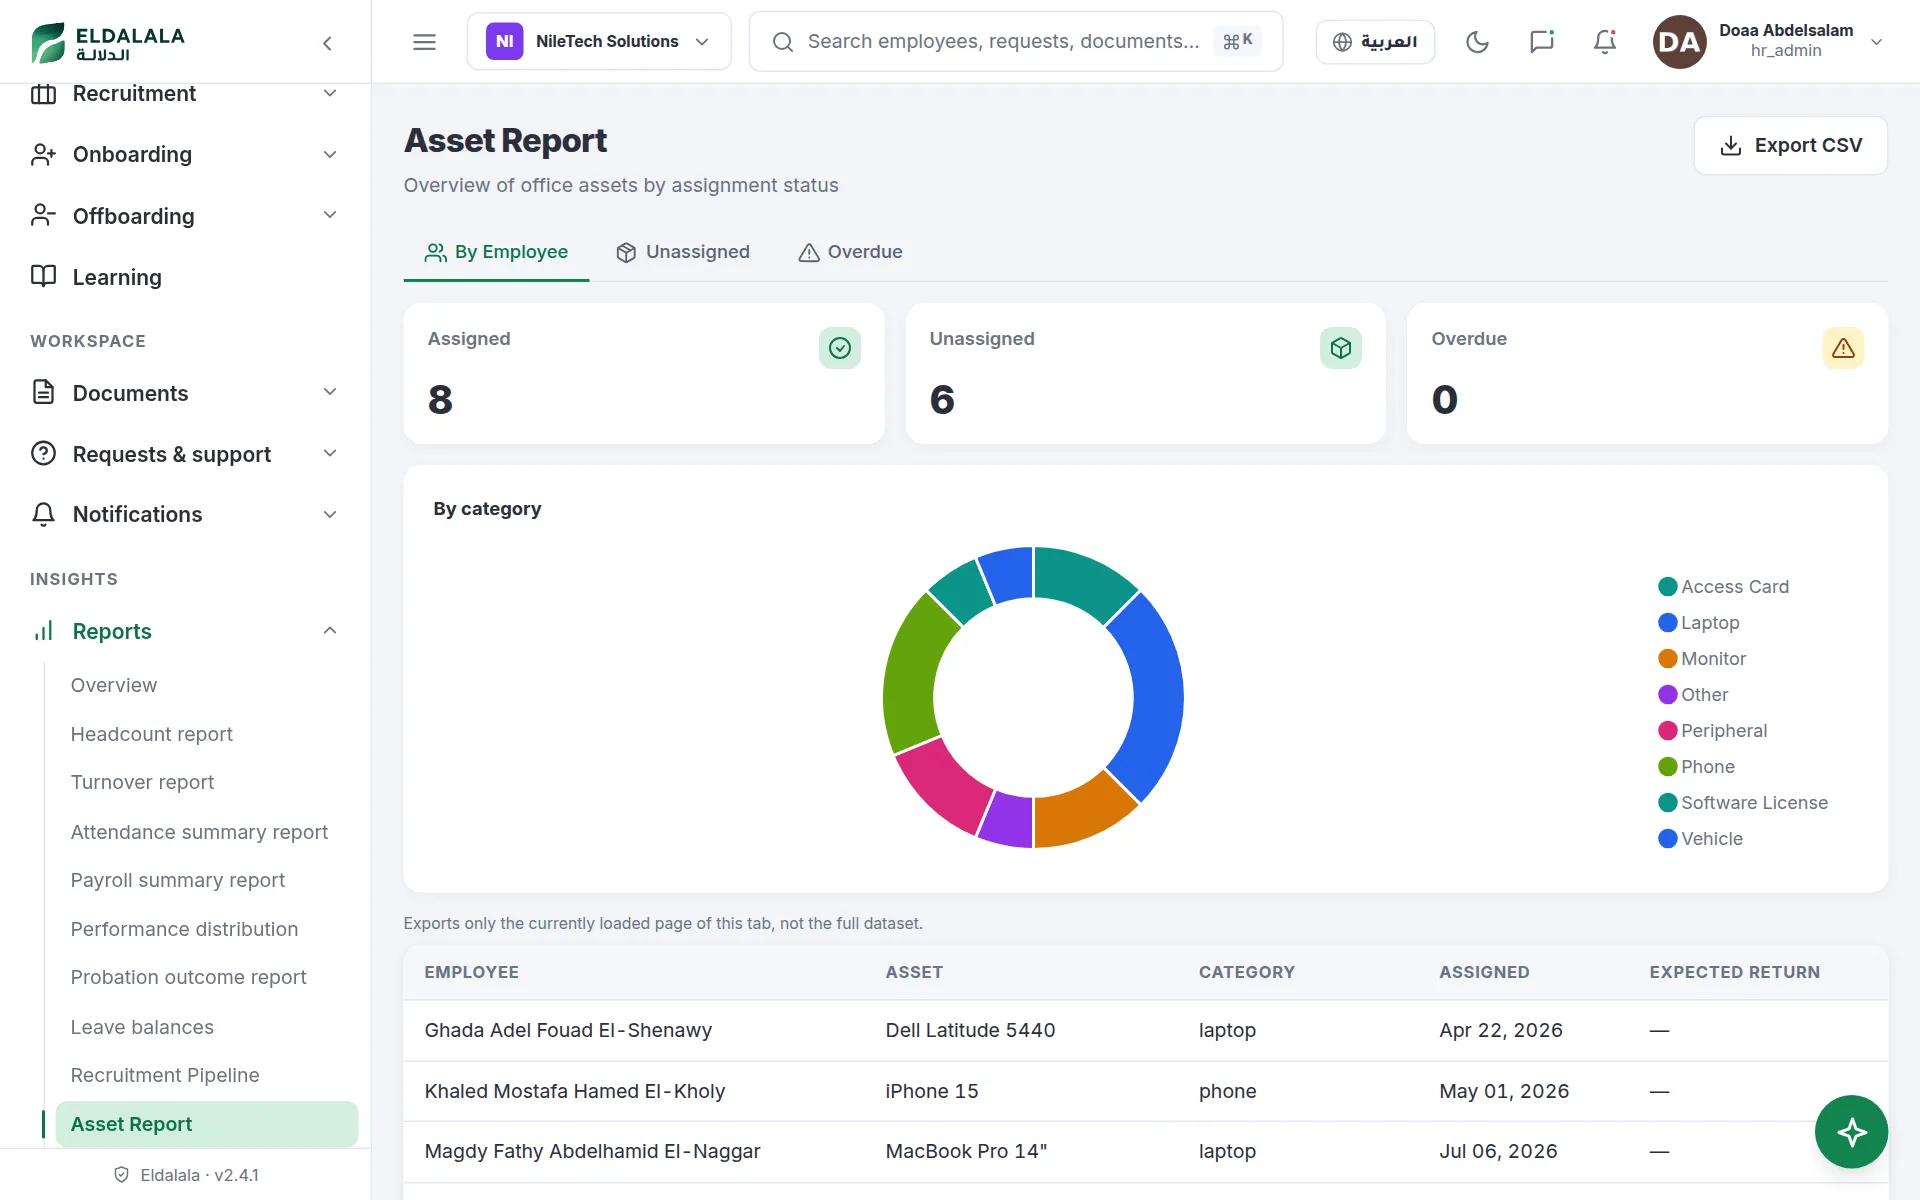Open the NileTech Solutions company dropdown
1920x1200 pixels.
point(598,42)
